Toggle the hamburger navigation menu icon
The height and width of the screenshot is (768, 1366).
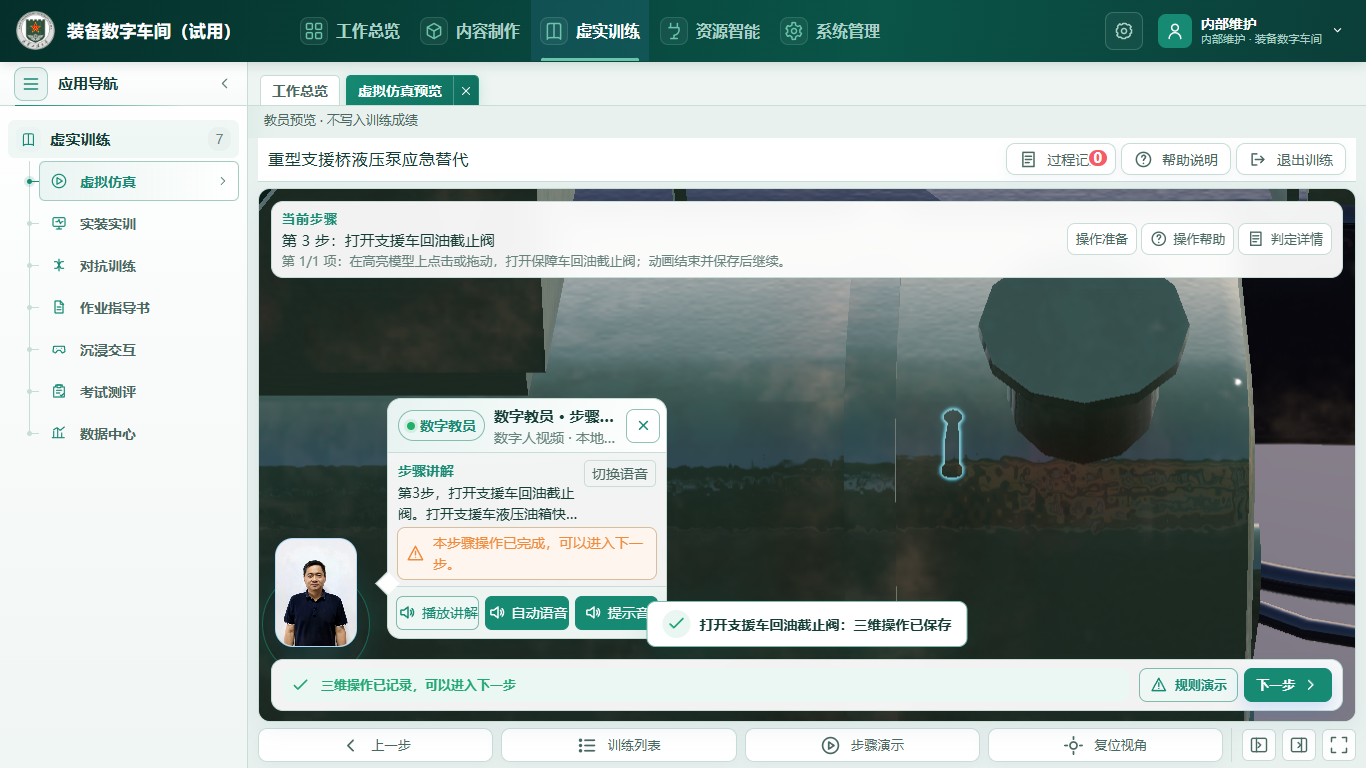(x=31, y=84)
